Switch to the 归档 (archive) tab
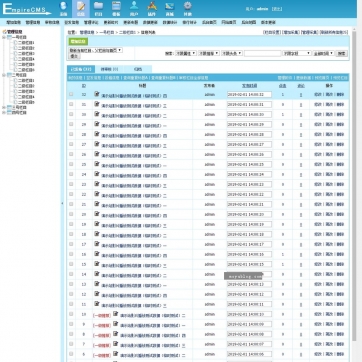 [x=138, y=69]
